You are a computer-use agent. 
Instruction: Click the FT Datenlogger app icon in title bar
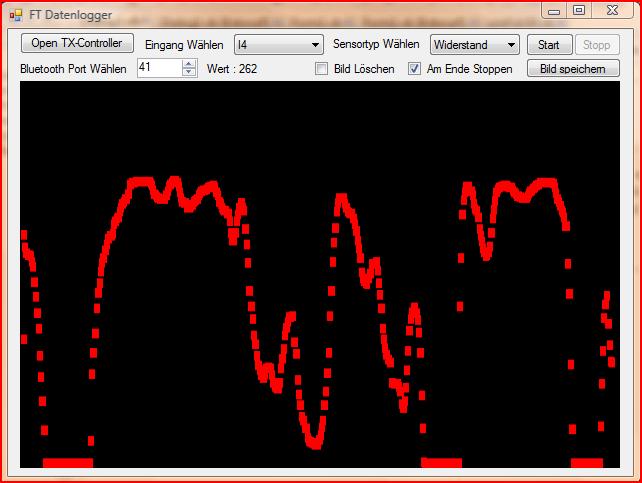pyautogui.click(x=16, y=16)
